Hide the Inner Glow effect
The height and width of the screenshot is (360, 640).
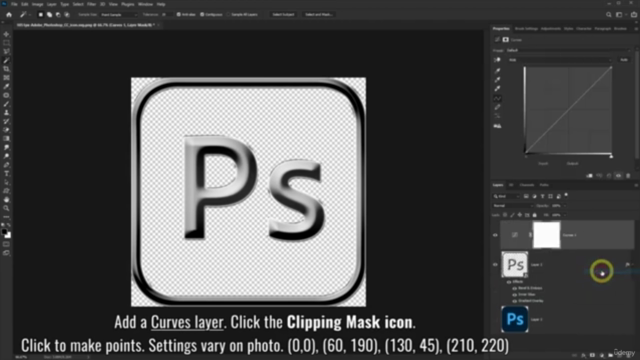(514, 294)
